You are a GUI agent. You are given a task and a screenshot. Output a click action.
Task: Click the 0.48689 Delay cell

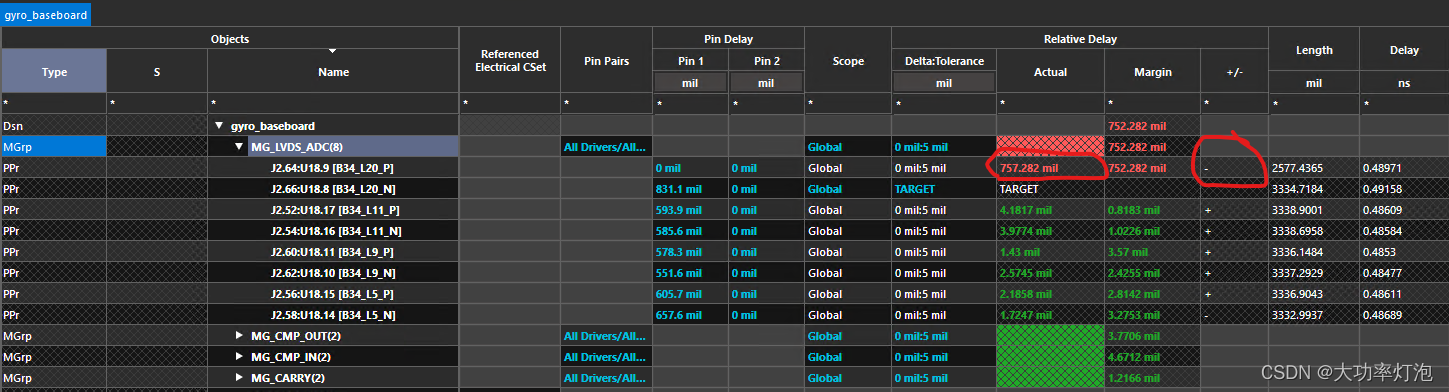coord(1404,315)
